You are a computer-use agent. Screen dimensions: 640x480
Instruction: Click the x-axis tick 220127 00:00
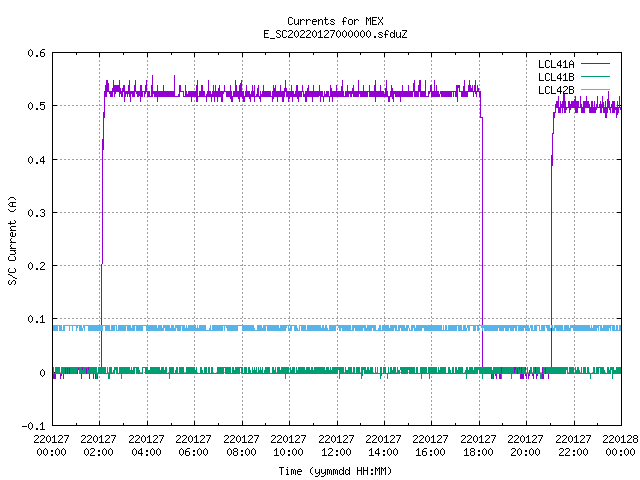(x=51, y=446)
